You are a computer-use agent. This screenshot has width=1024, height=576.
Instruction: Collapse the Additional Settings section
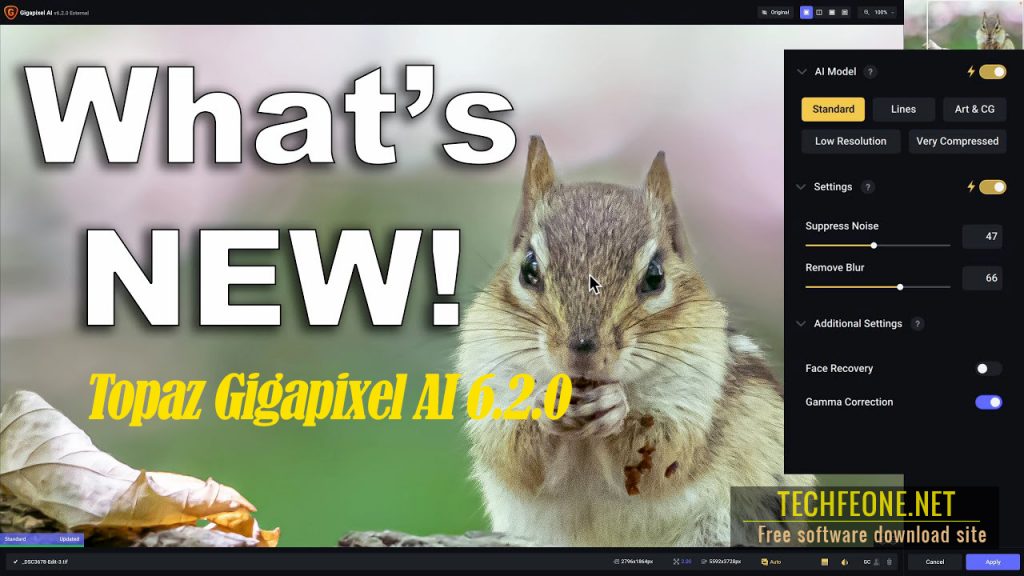click(x=801, y=324)
